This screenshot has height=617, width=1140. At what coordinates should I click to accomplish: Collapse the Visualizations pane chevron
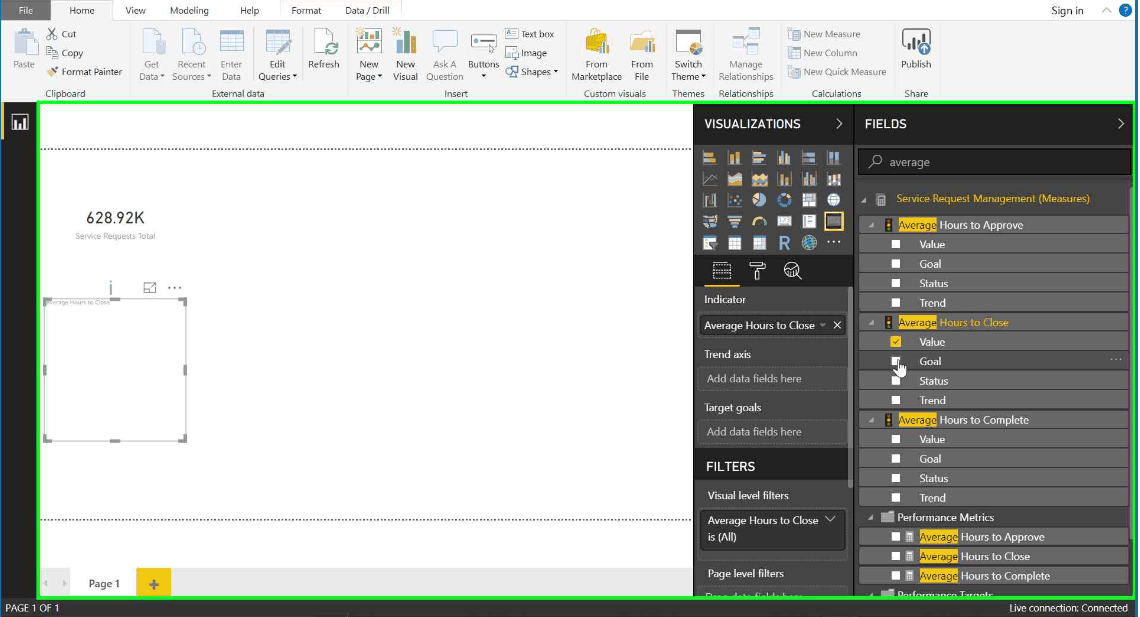(x=839, y=124)
